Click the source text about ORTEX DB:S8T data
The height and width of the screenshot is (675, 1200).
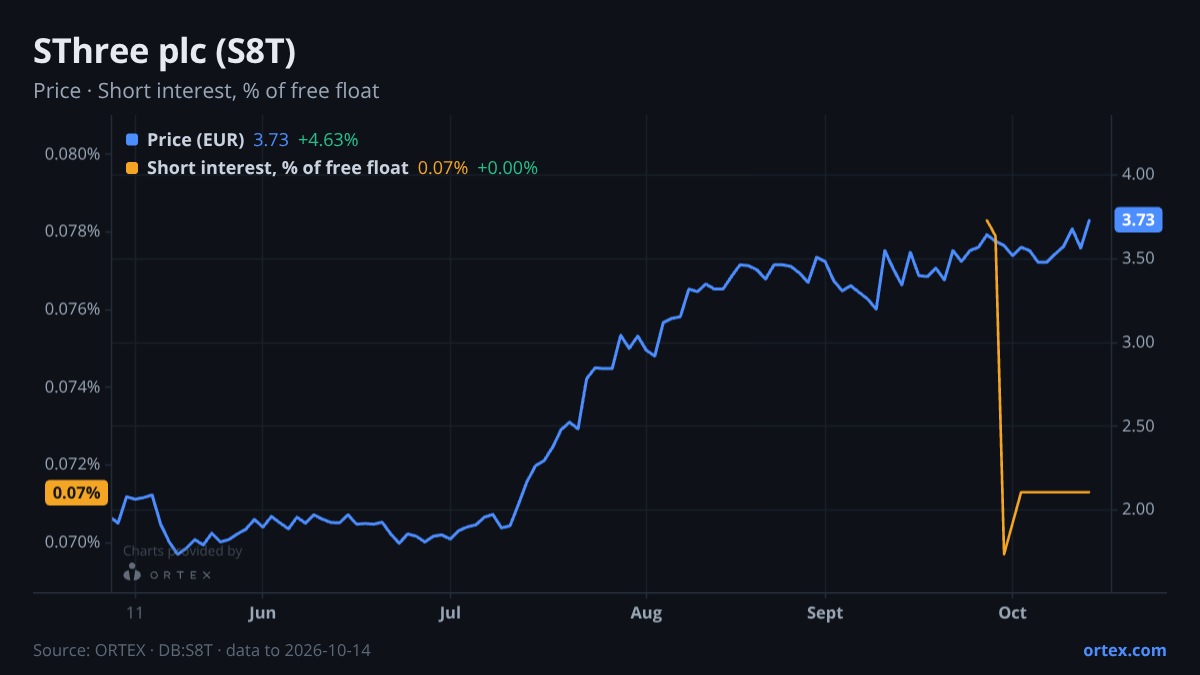click(202, 650)
